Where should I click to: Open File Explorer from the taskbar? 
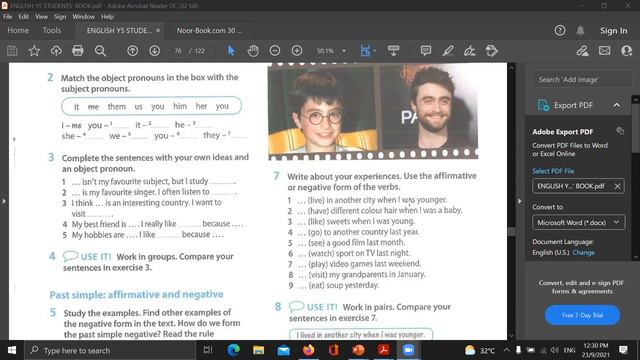(x=258, y=350)
